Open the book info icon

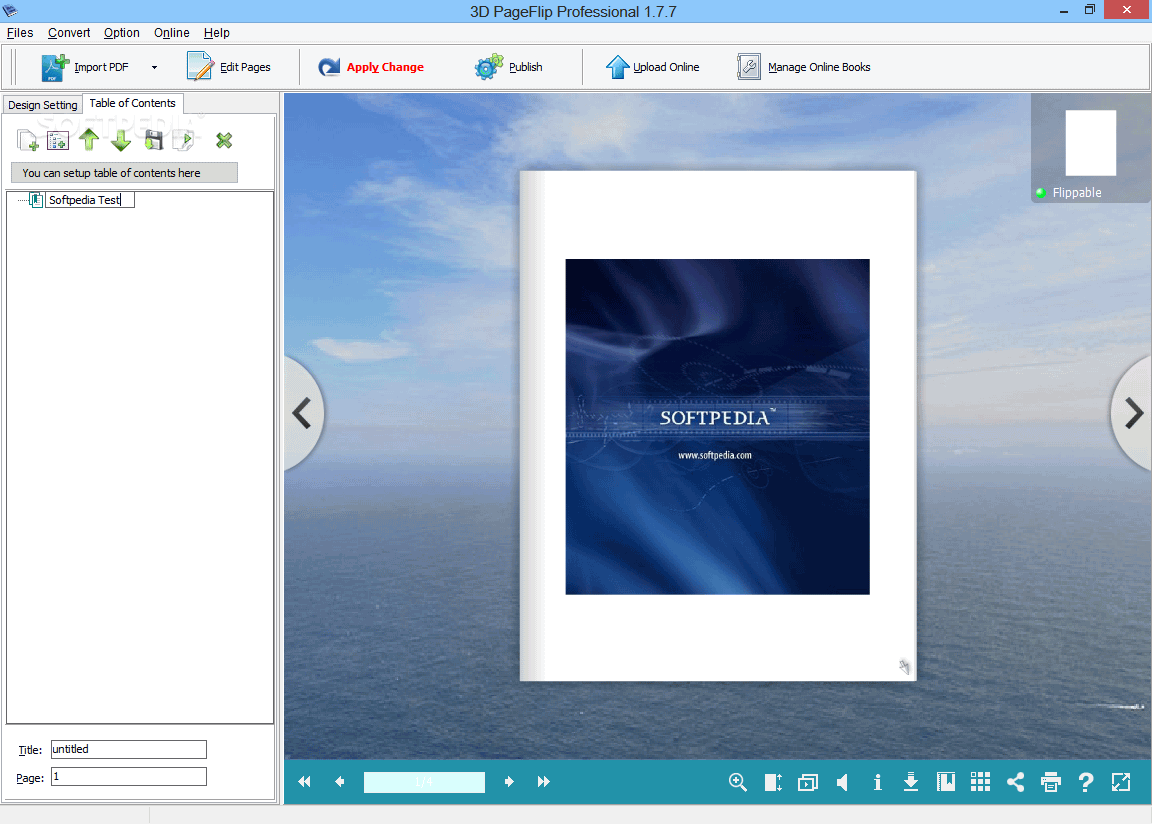877,782
